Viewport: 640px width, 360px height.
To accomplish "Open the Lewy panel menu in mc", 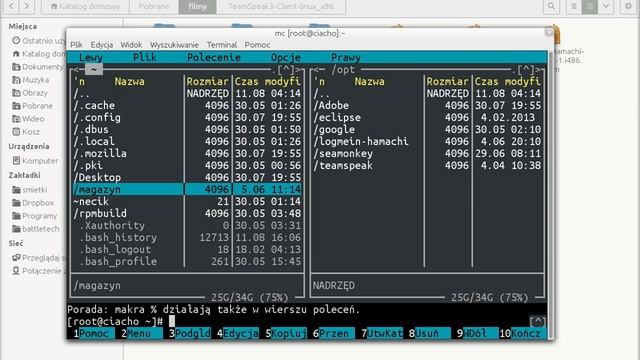I will point(91,57).
